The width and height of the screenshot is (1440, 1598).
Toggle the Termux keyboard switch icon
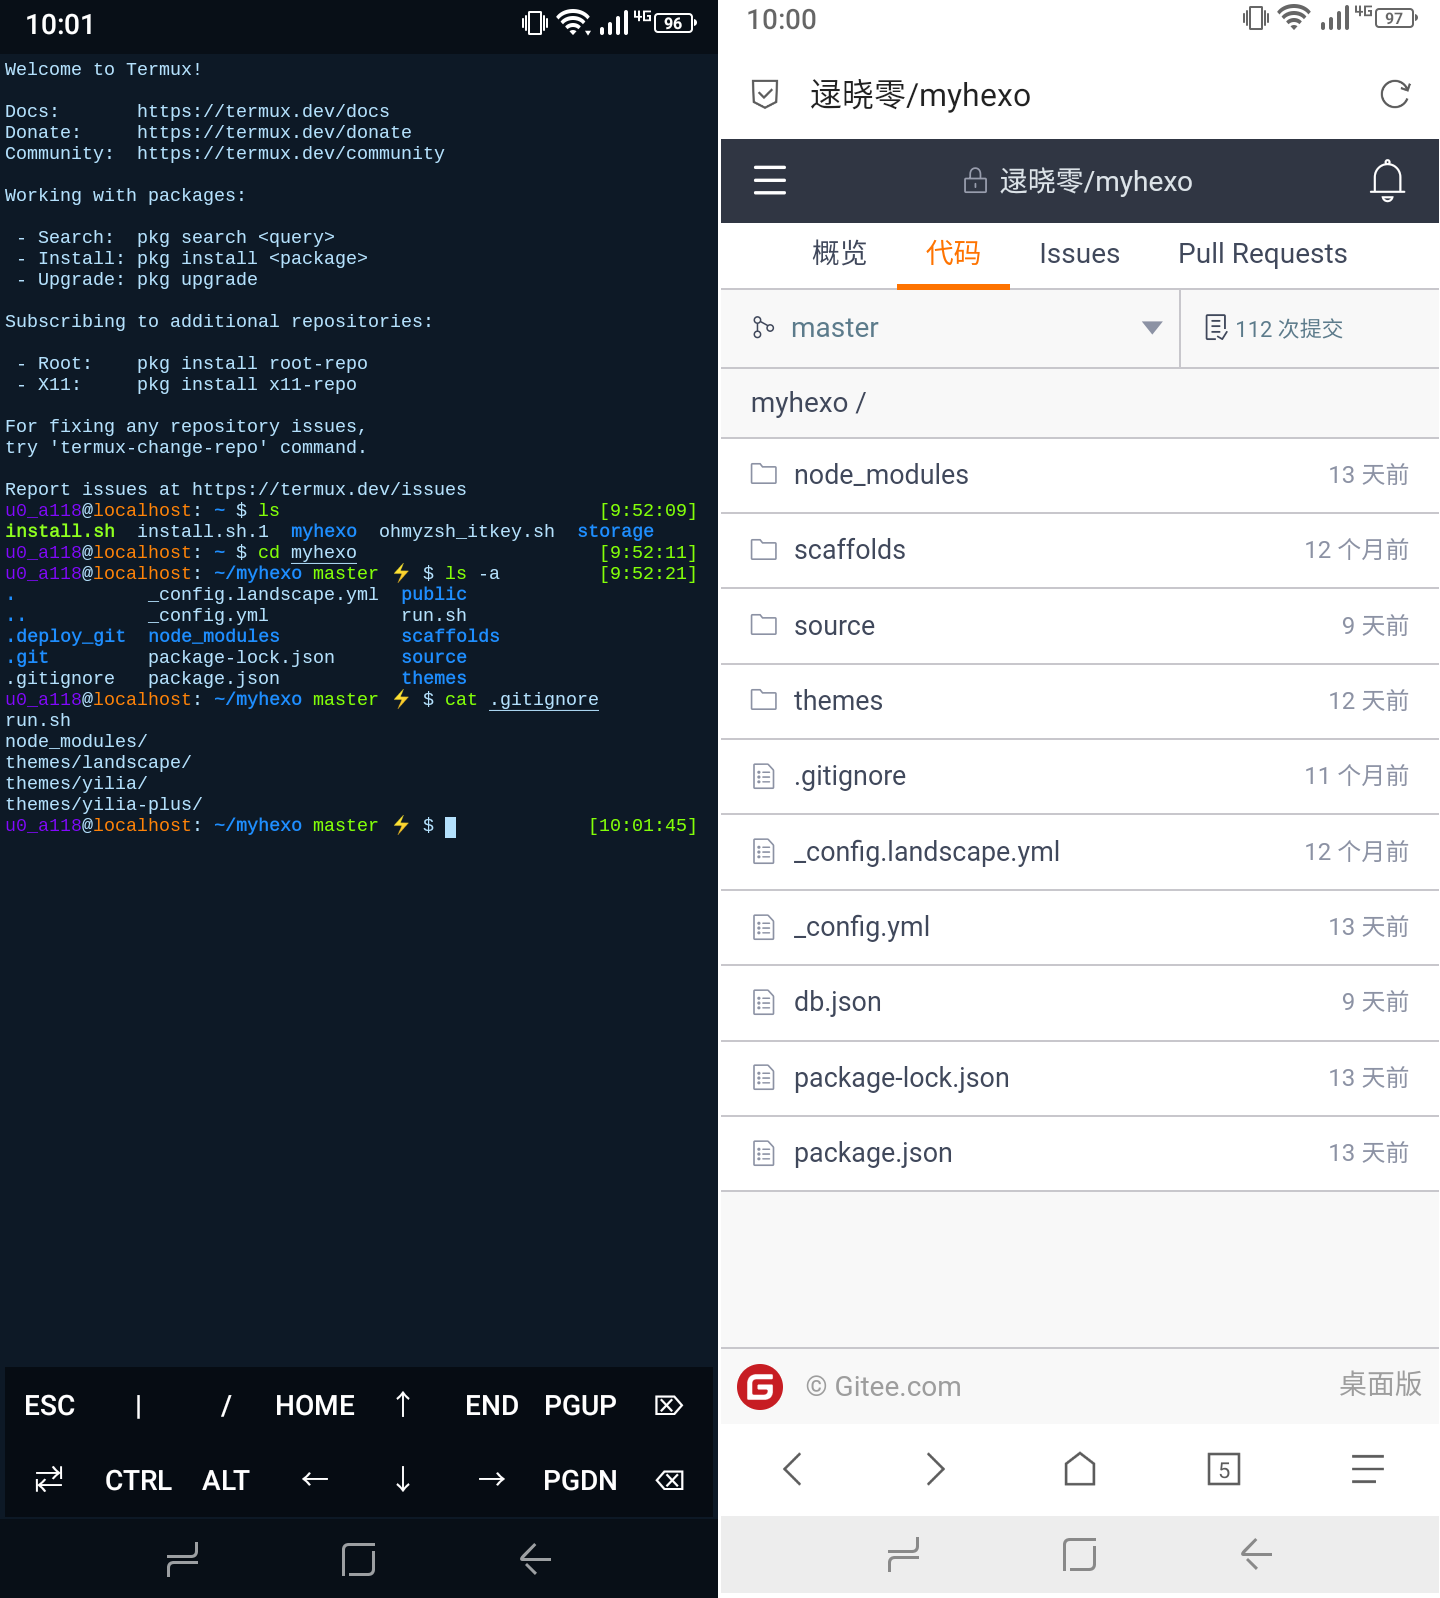point(49,1480)
